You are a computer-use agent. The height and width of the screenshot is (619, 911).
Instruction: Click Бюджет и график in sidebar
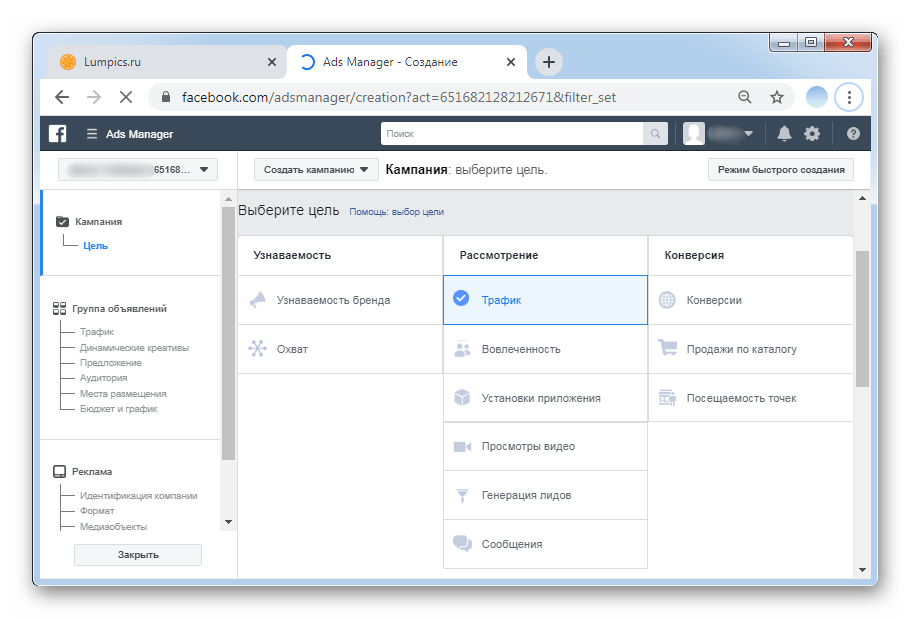(x=119, y=409)
